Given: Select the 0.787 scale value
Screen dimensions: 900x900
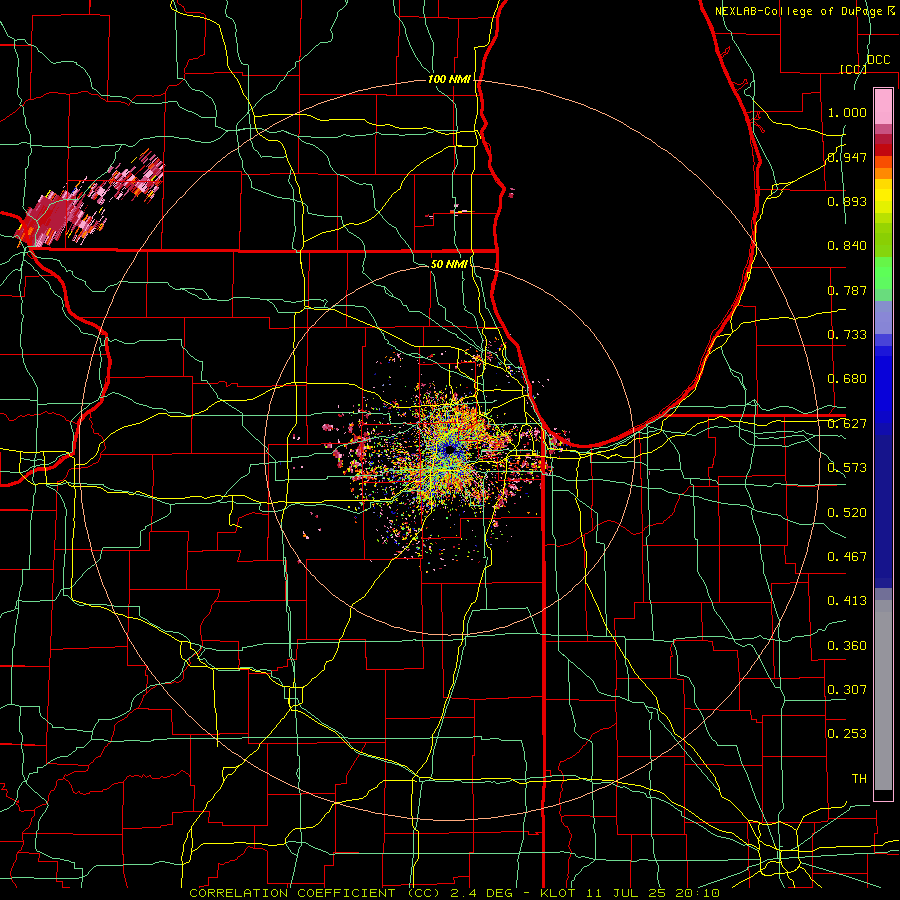Looking at the screenshot, I should click(847, 290).
